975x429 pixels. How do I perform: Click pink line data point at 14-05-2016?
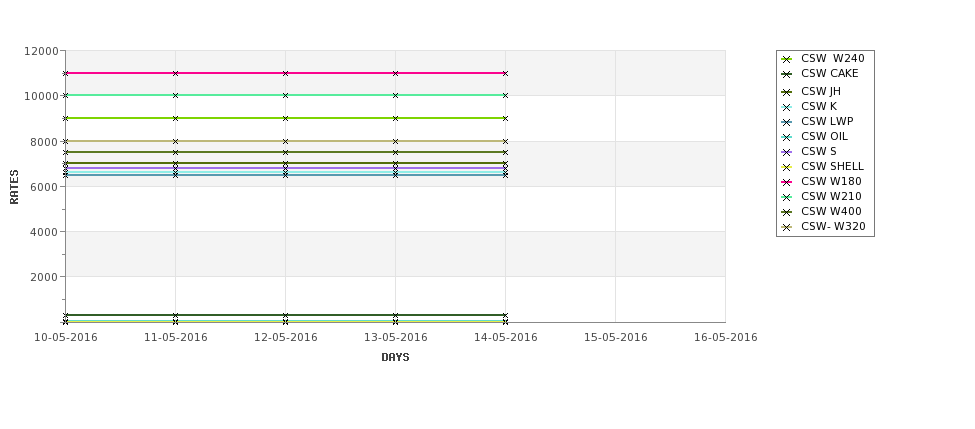[x=505, y=73]
